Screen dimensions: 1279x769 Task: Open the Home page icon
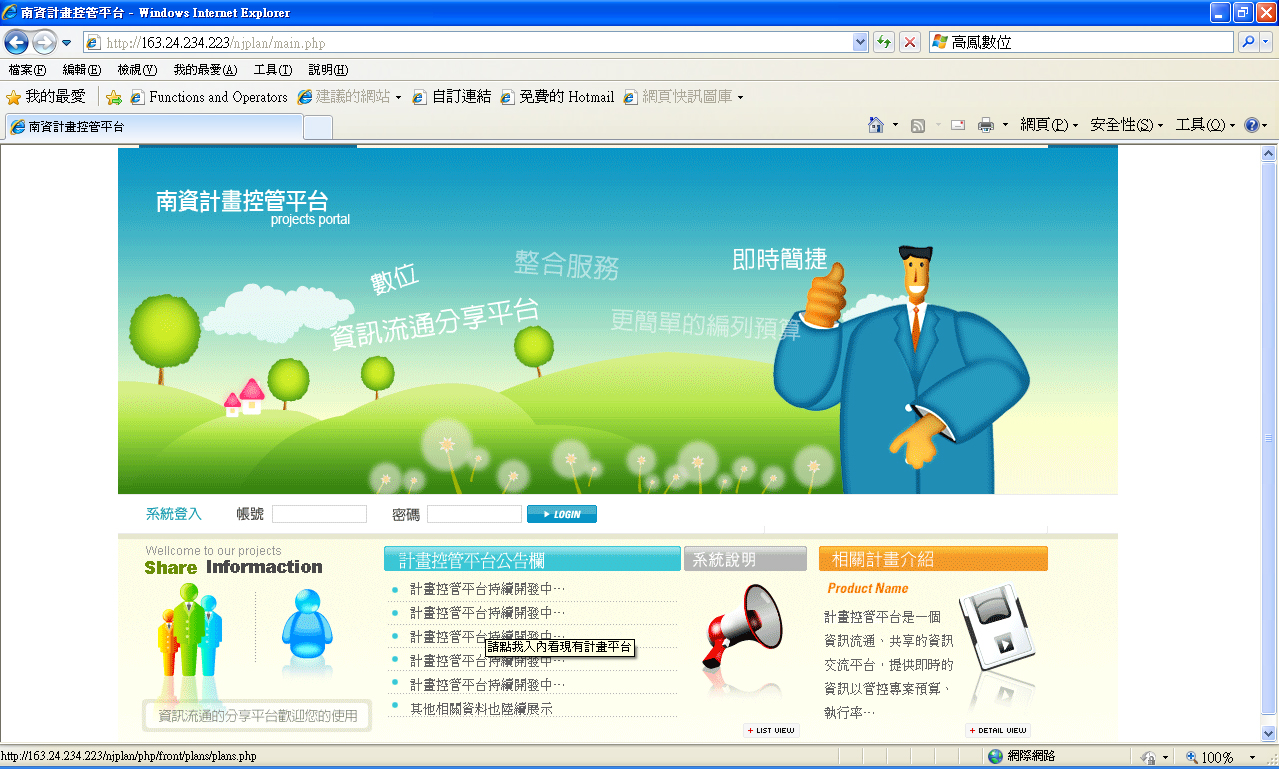click(x=876, y=125)
